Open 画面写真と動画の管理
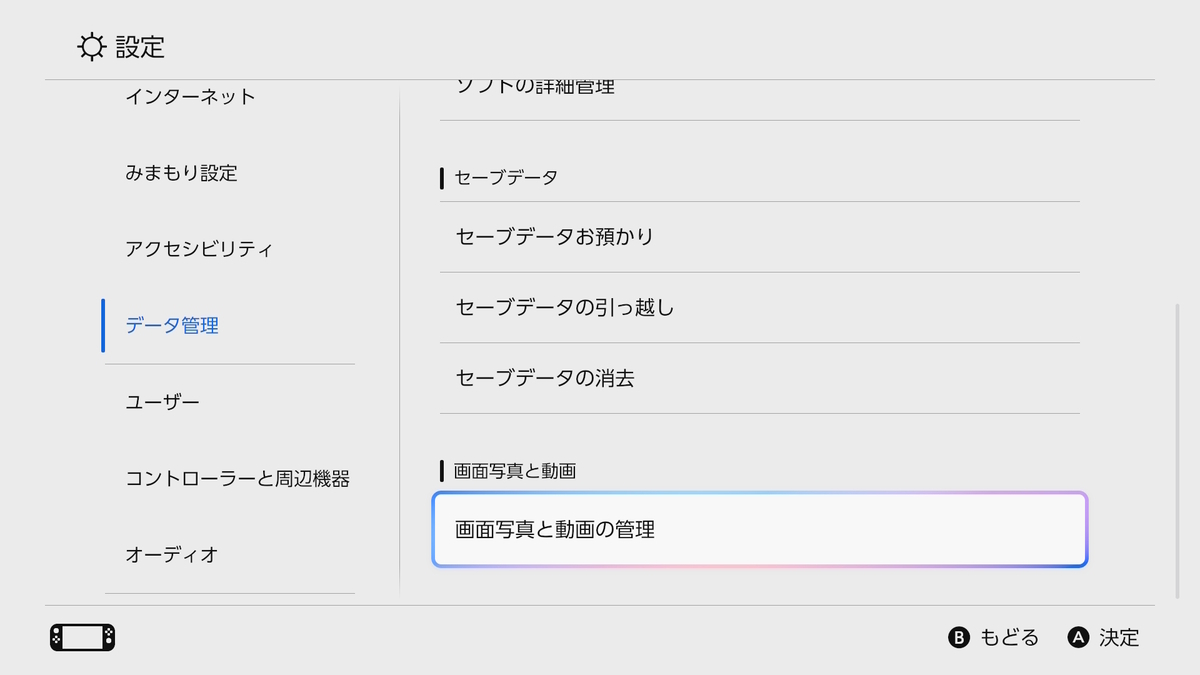Viewport: 1200px width, 675px height. pos(760,530)
